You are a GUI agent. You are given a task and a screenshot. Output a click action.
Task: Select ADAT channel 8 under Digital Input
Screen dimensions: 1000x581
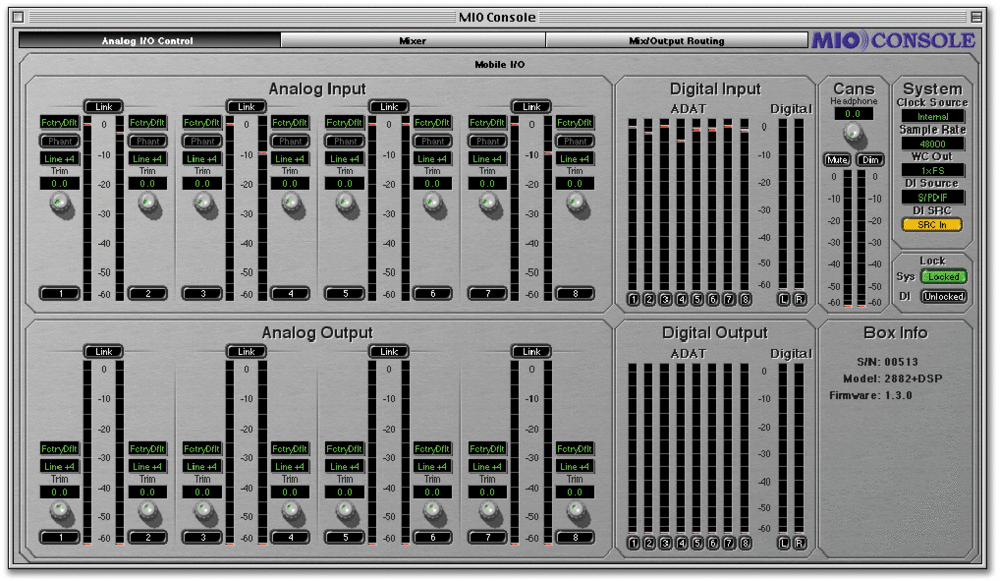tap(744, 299)
